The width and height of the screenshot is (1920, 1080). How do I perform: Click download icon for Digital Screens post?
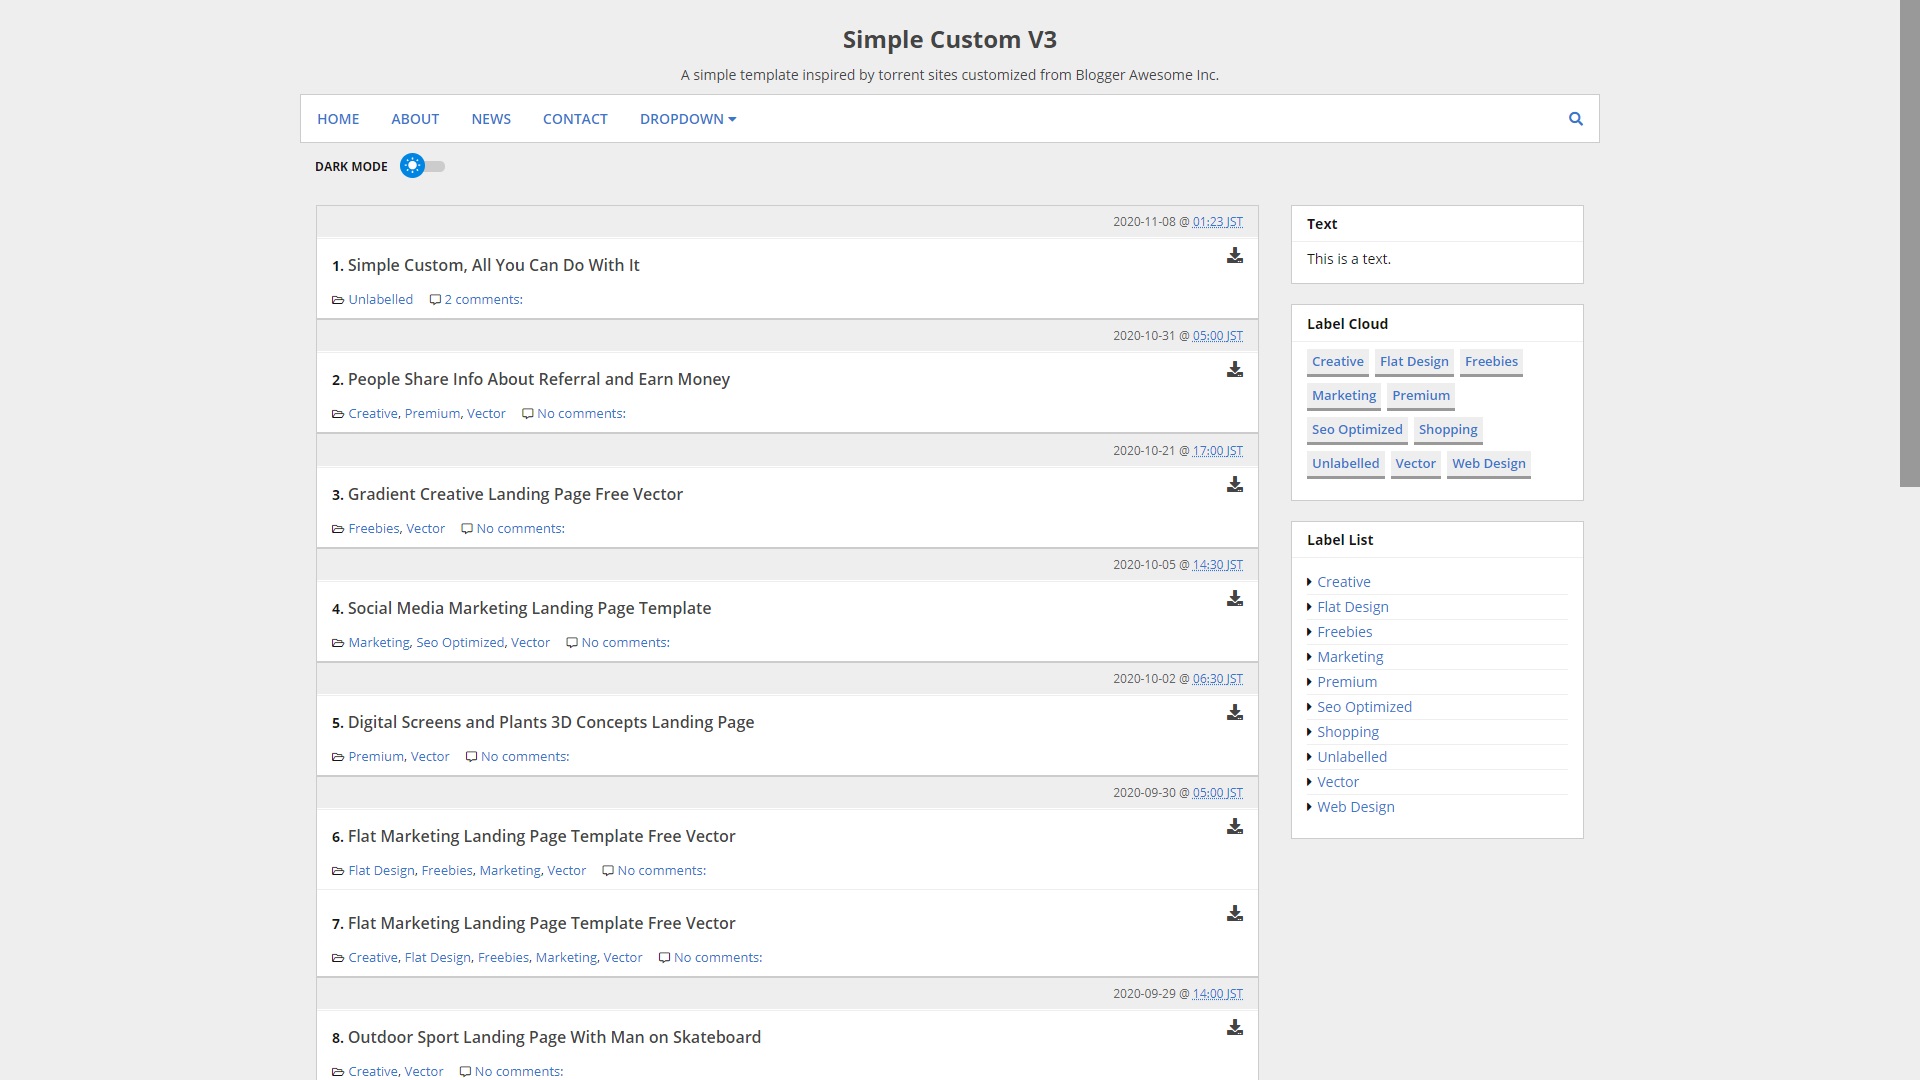click(x=1235, y=713)
